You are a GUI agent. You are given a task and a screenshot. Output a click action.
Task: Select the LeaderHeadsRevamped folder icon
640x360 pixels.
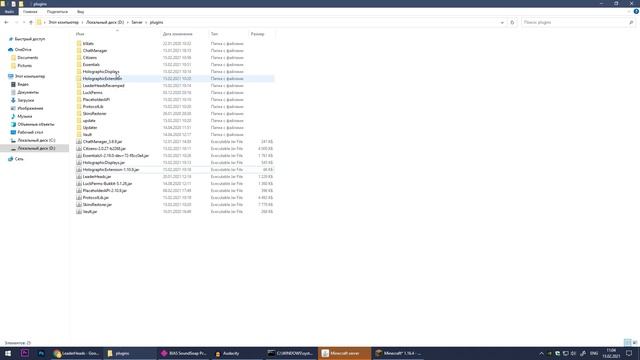(x=79, y=86)
